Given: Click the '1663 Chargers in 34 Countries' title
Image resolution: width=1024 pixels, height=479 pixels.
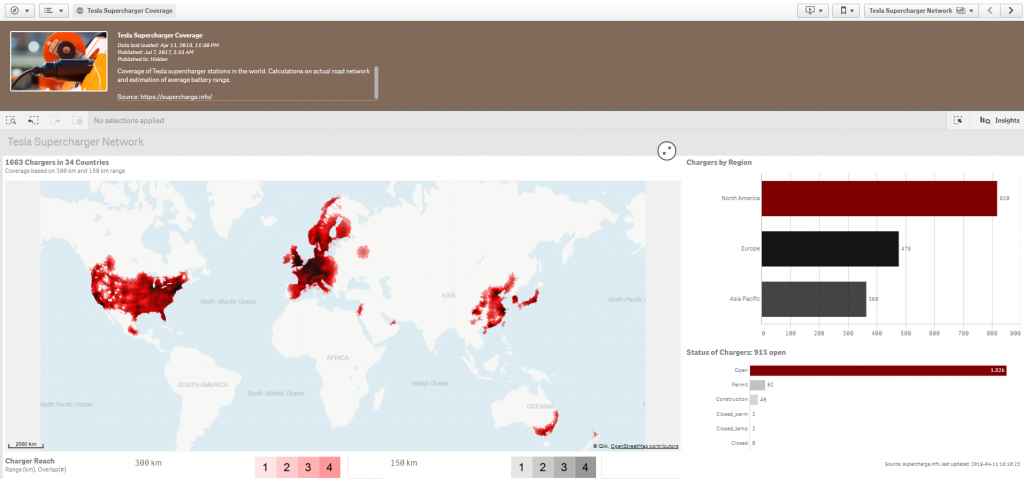Looking at the screenshot, I should click(57, 162).
